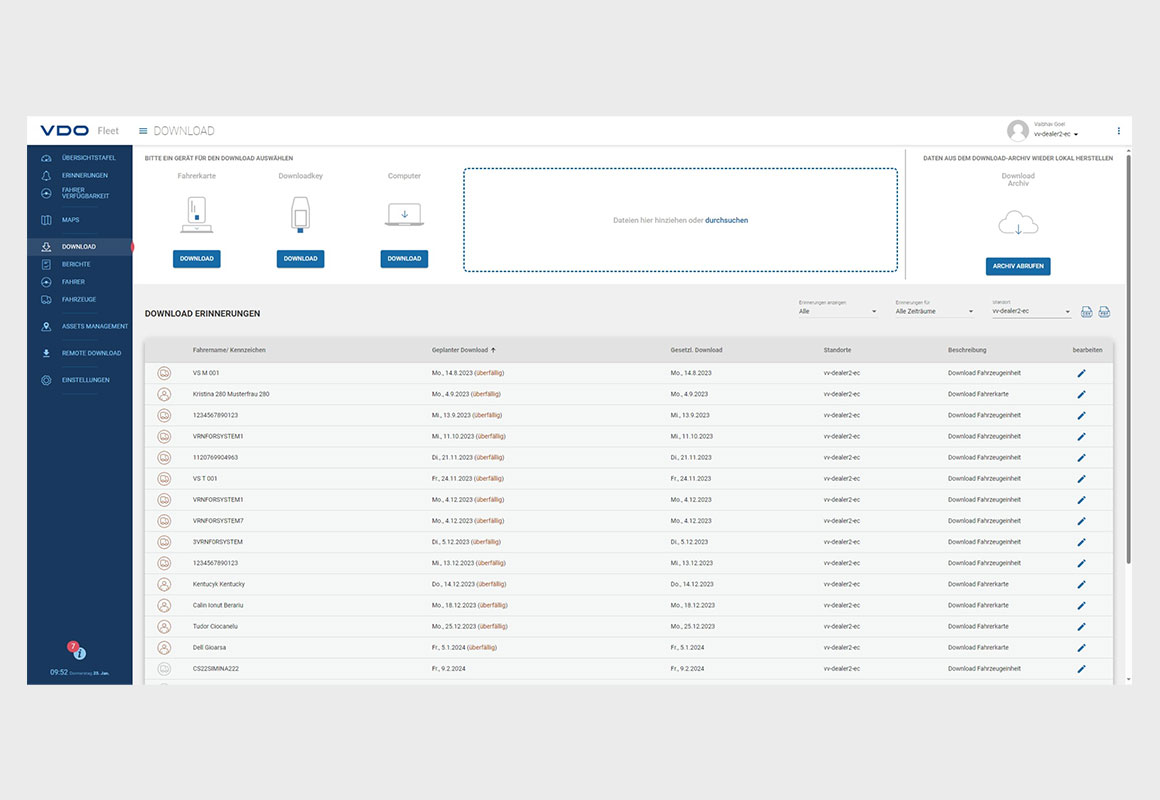The width and height of the screenshot is (1160, 800).
Task: Click the info icon with notification badge
Action: tap(79, 653)
